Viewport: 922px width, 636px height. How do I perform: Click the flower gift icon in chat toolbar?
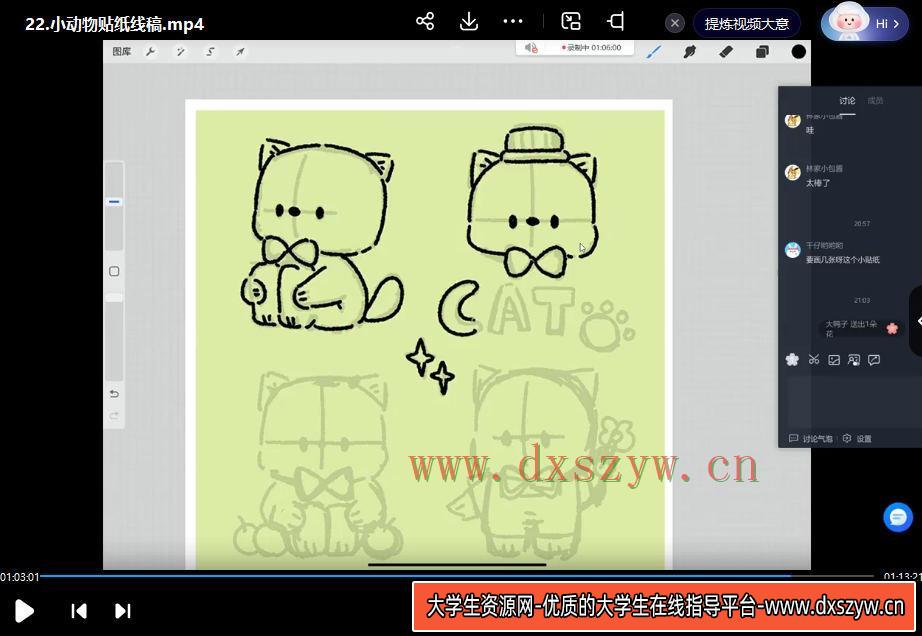(792, 360)
